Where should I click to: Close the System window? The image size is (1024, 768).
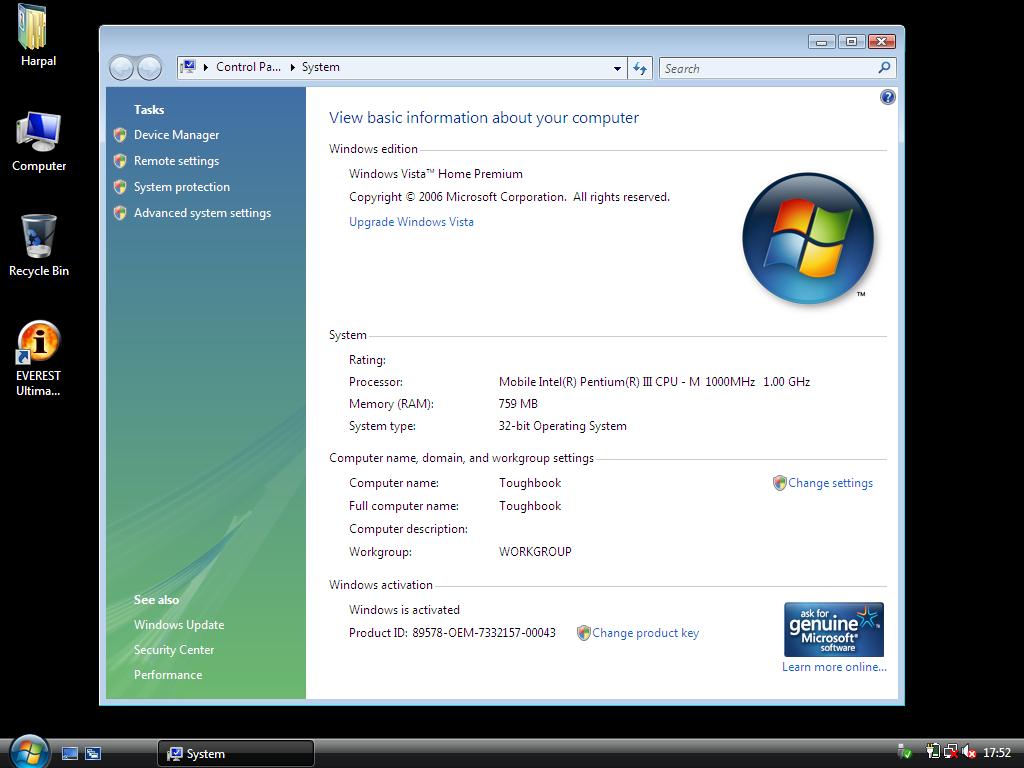(881, 42)
